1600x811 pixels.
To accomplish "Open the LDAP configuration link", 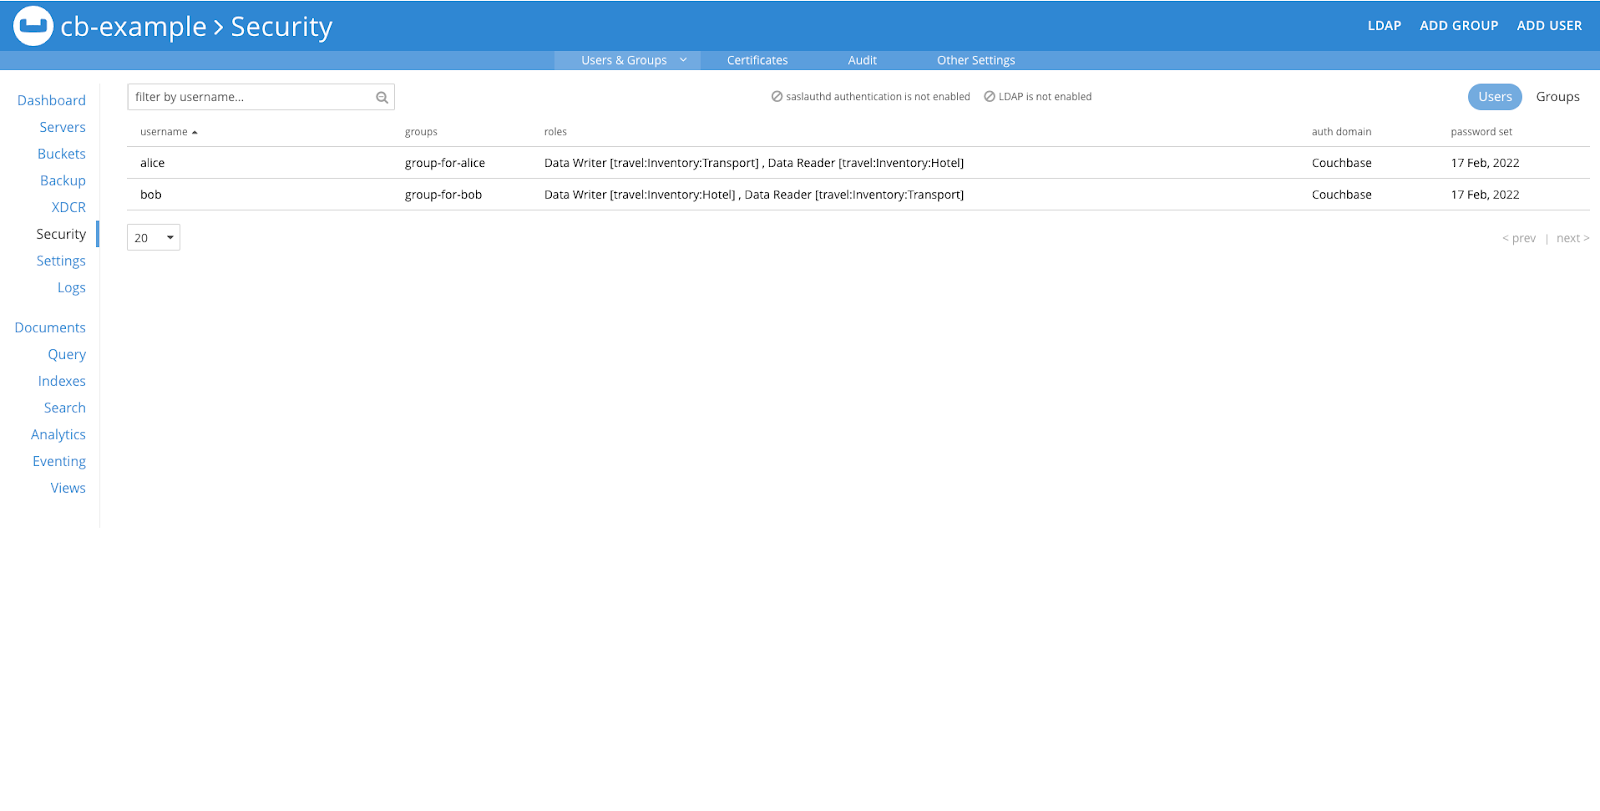I will pyautogui.click(x=1384, y=26).
